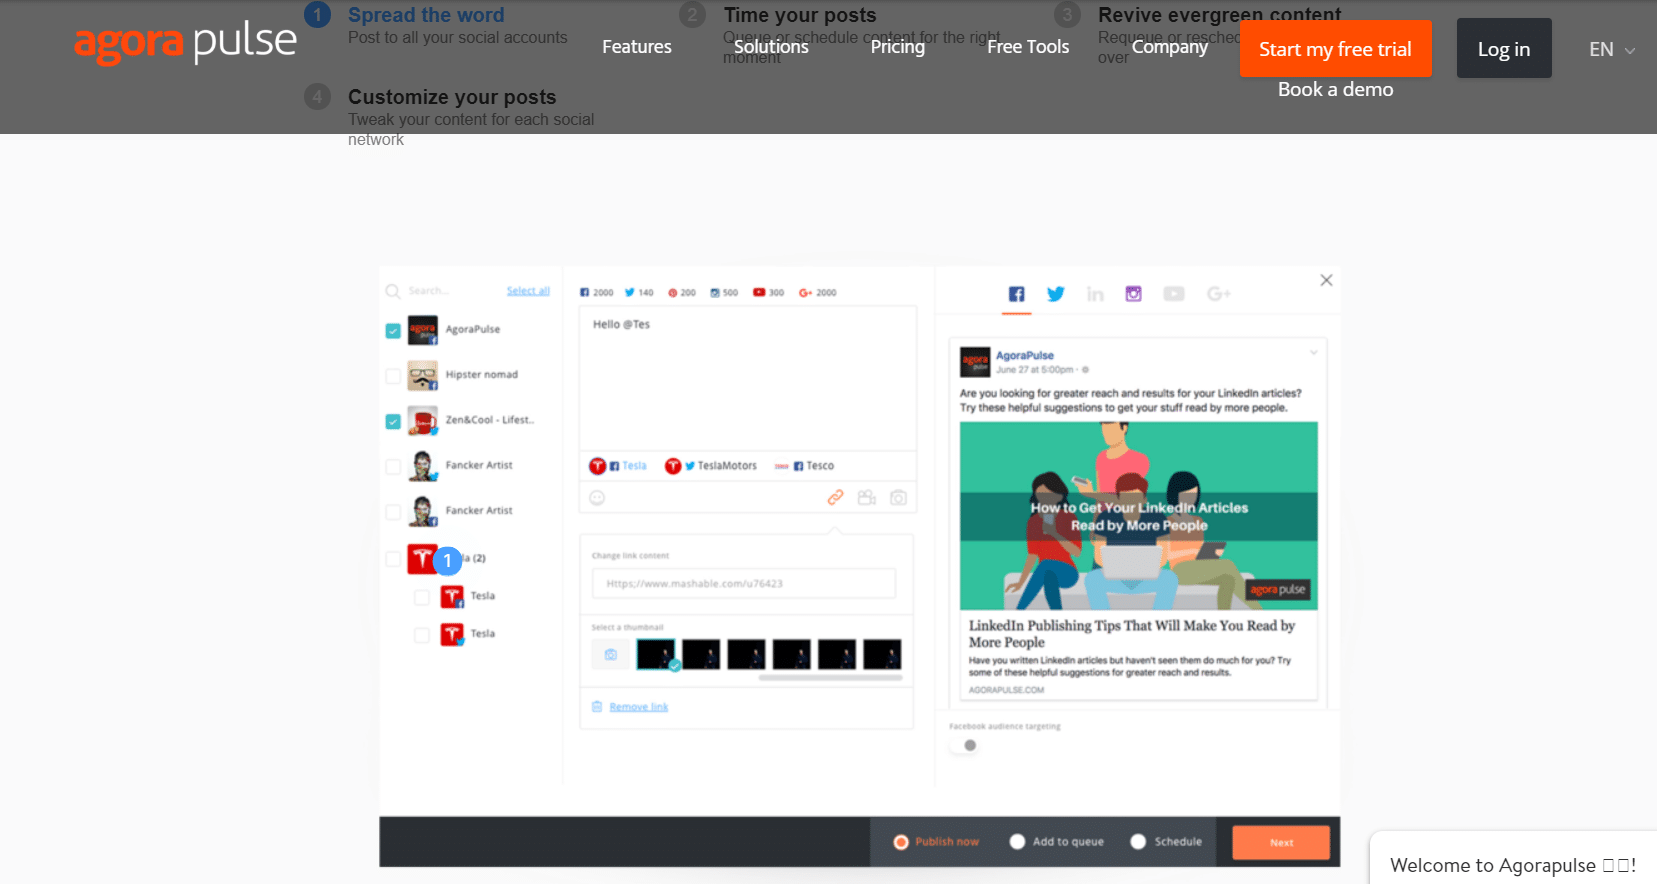This screenshot has width=1657, height=884.
Task: Click the AgoraPulse page name in preview
Action: click(1025, 355)
